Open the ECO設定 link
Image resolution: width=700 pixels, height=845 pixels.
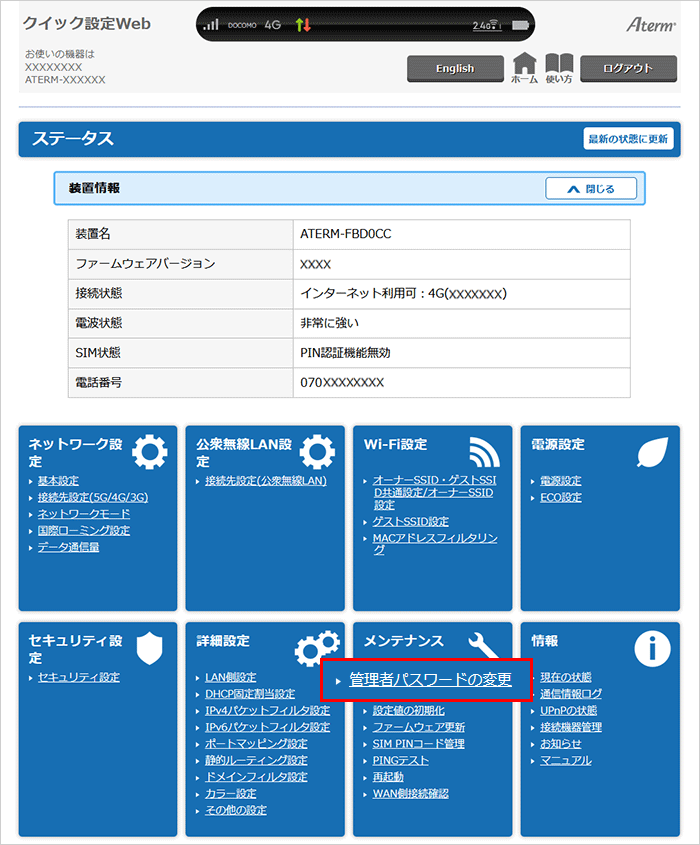point(560,497)
